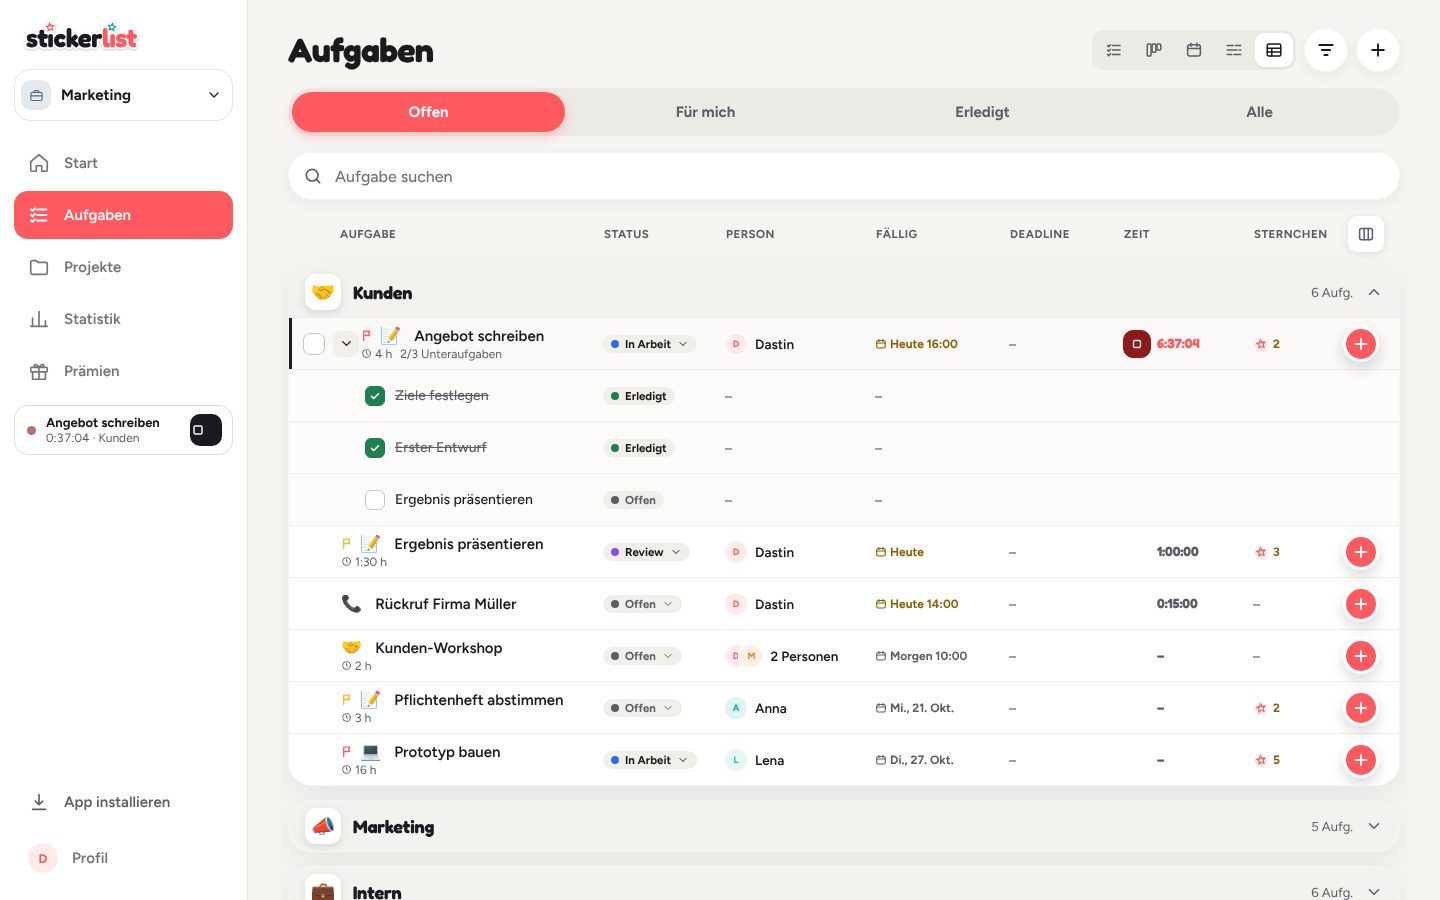Viewport: 1440px width, 900px height.
Task: Click the red plus button for Rückruf Firma Müller
Action: click(x=1361, y=604)
